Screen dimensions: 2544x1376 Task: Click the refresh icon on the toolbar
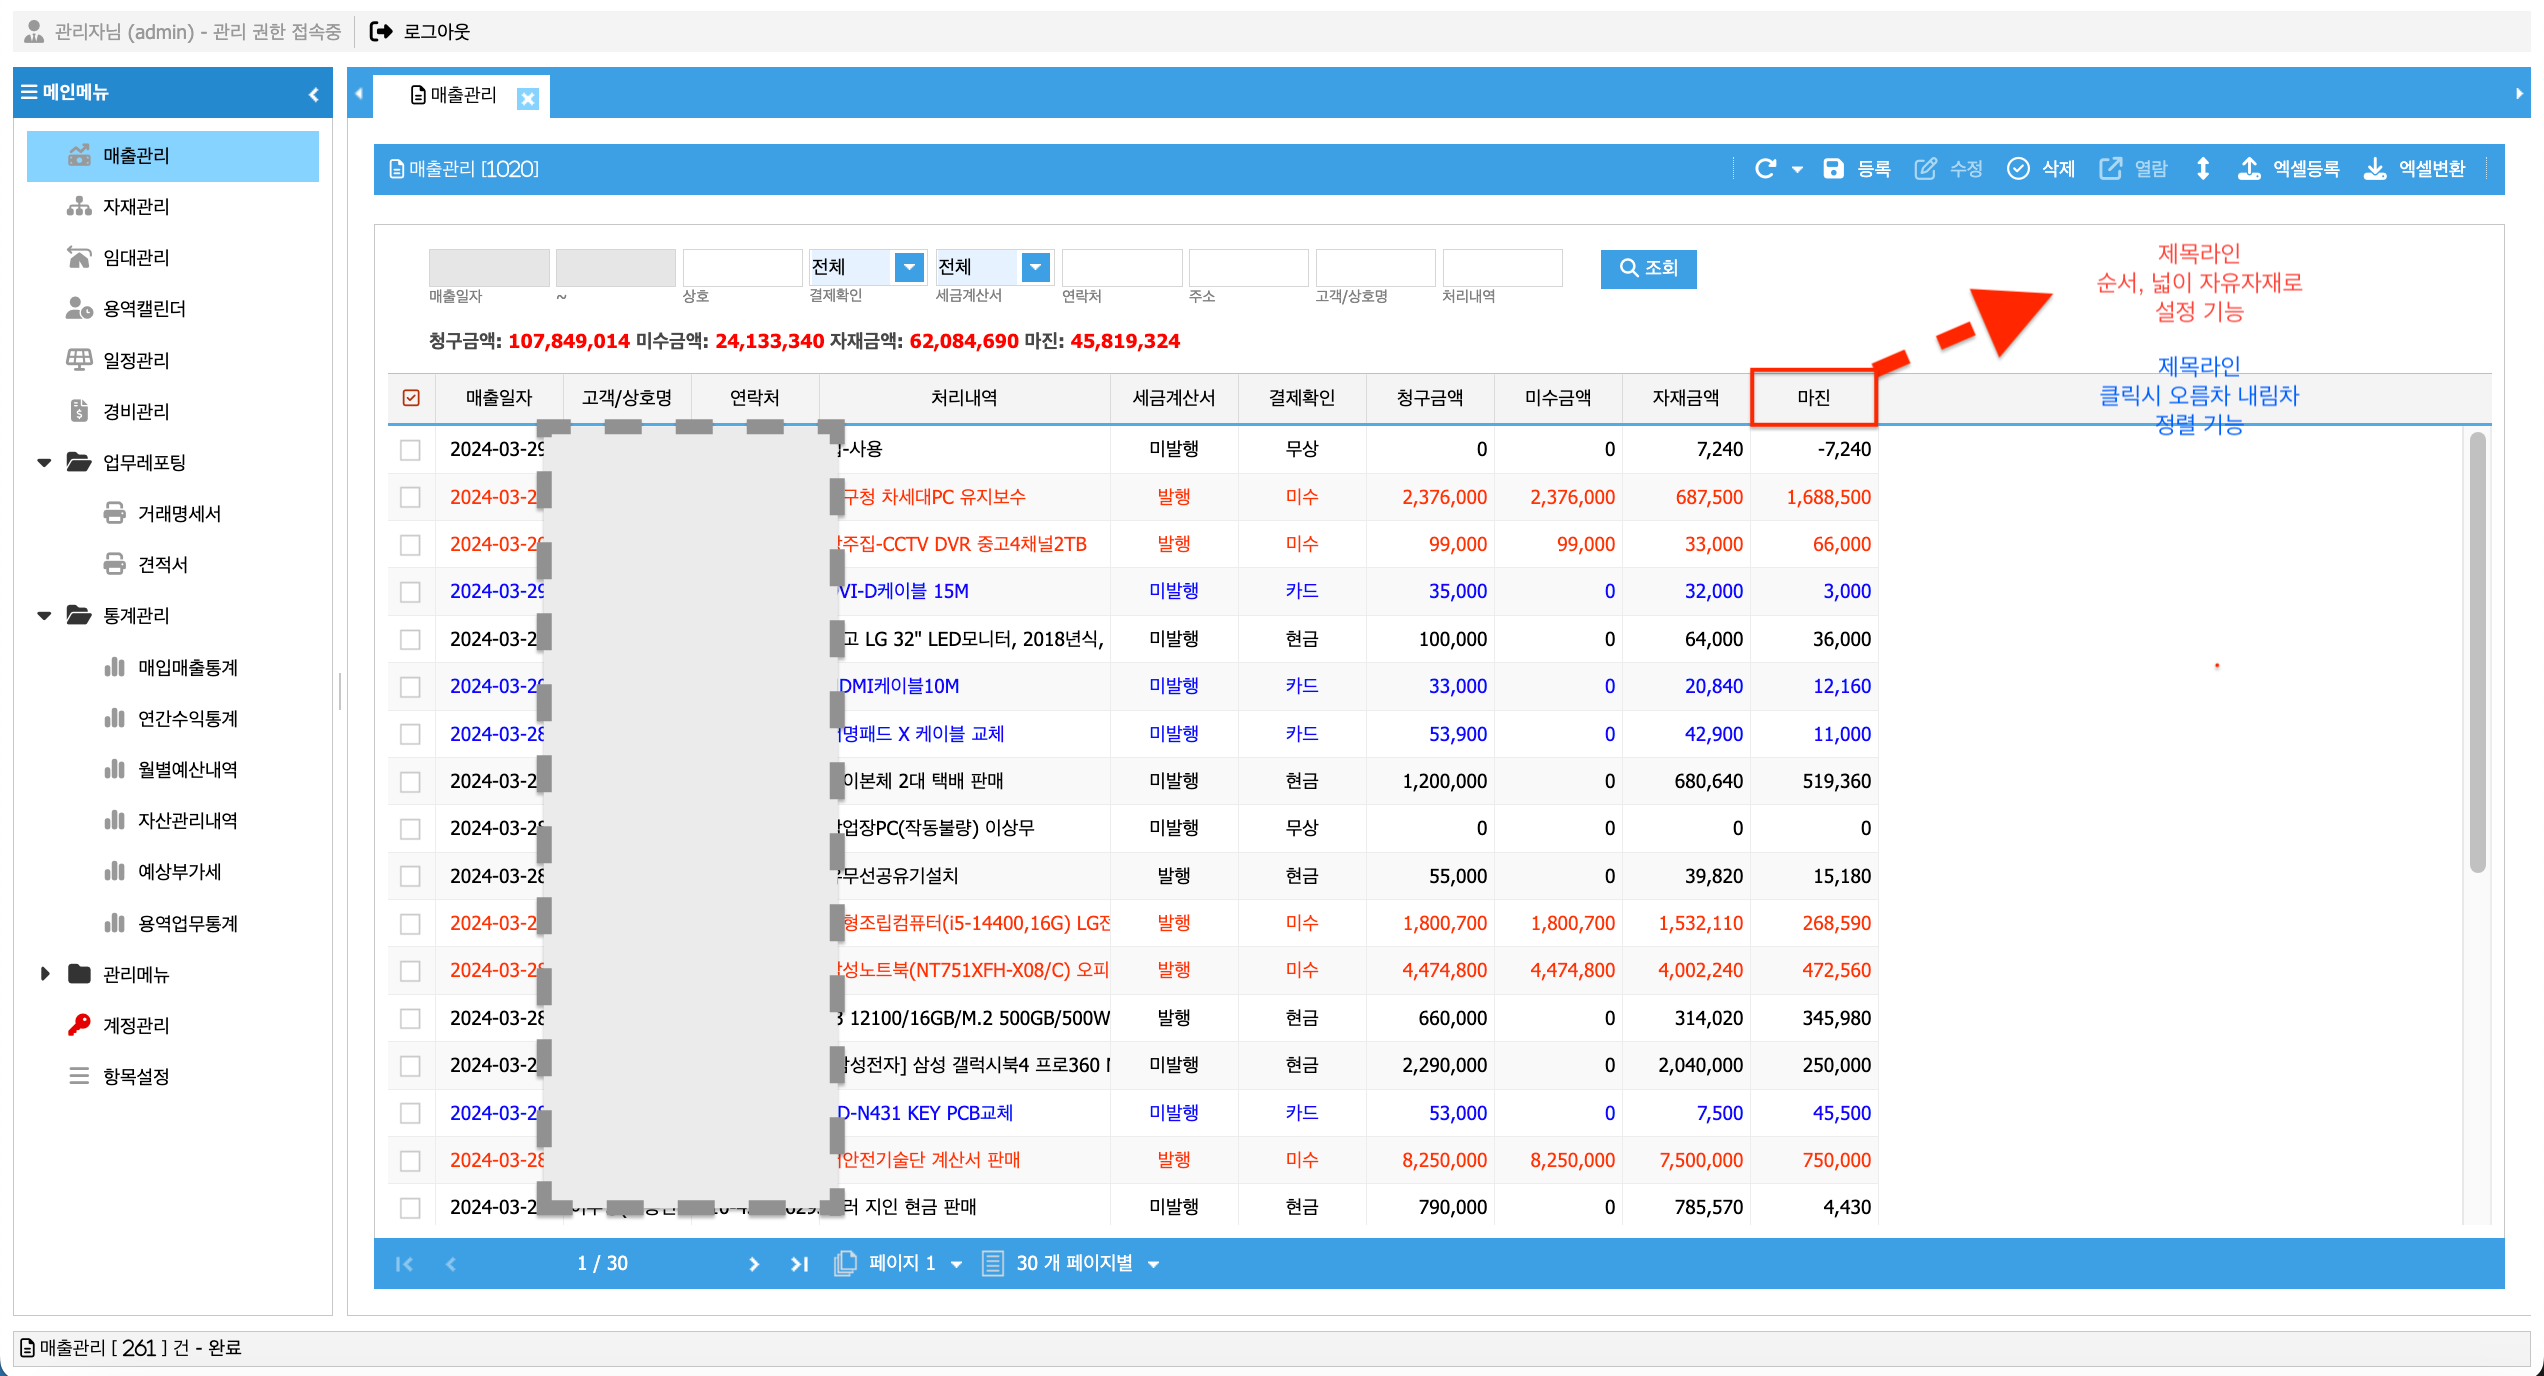pyautogui.click(x=1766, y=168)
